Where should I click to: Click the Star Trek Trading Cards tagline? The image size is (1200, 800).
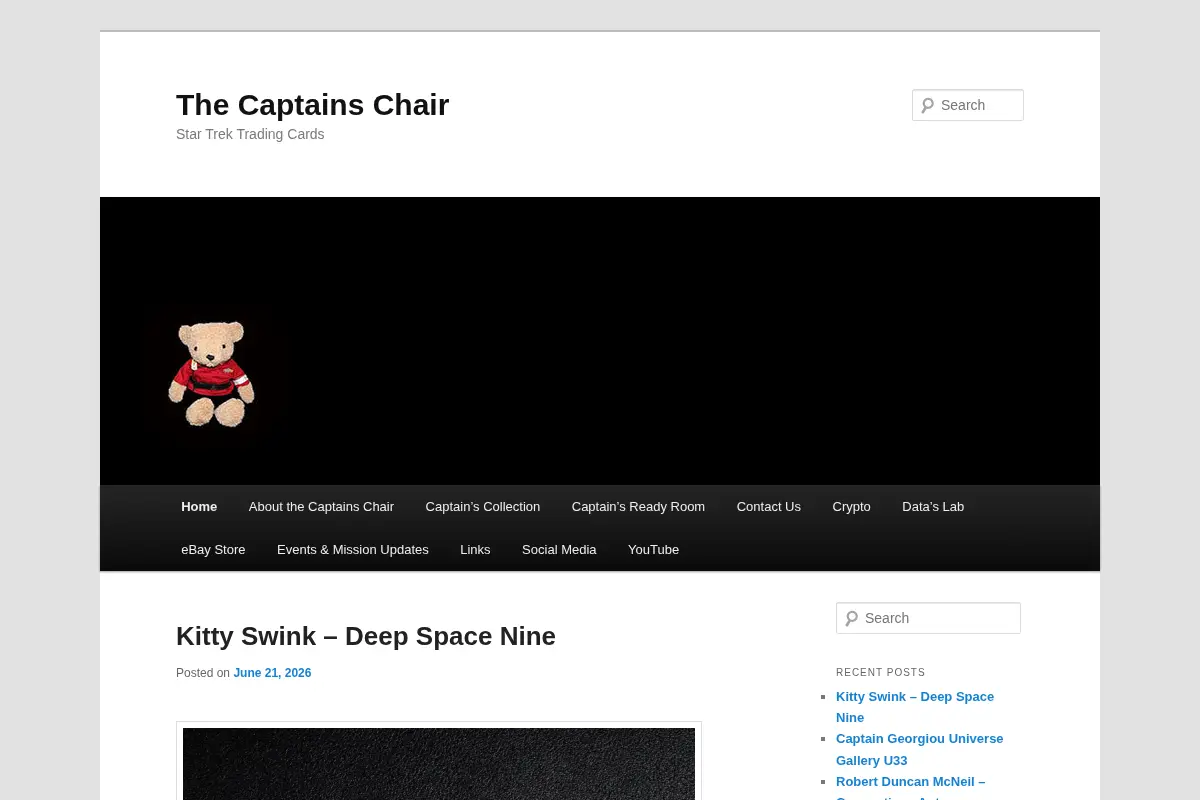pyautogui.click(x=250, y=134)
